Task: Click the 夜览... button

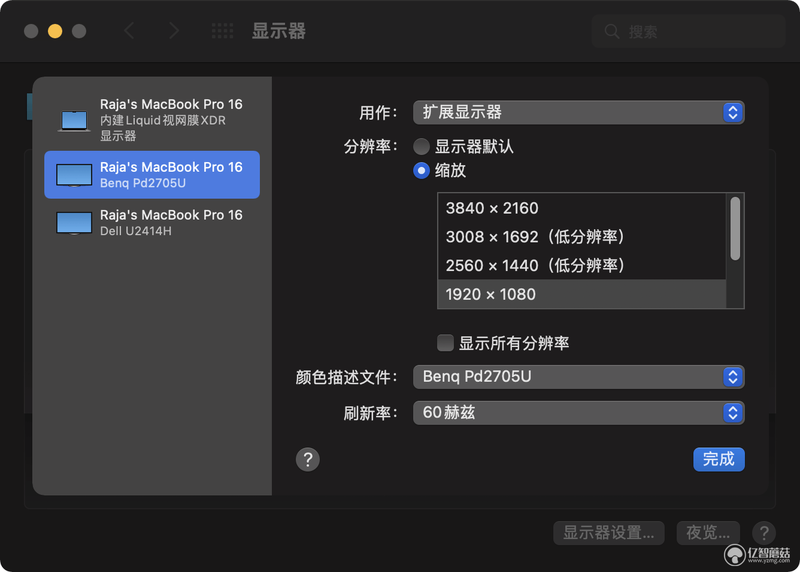Action: point(708,533)
